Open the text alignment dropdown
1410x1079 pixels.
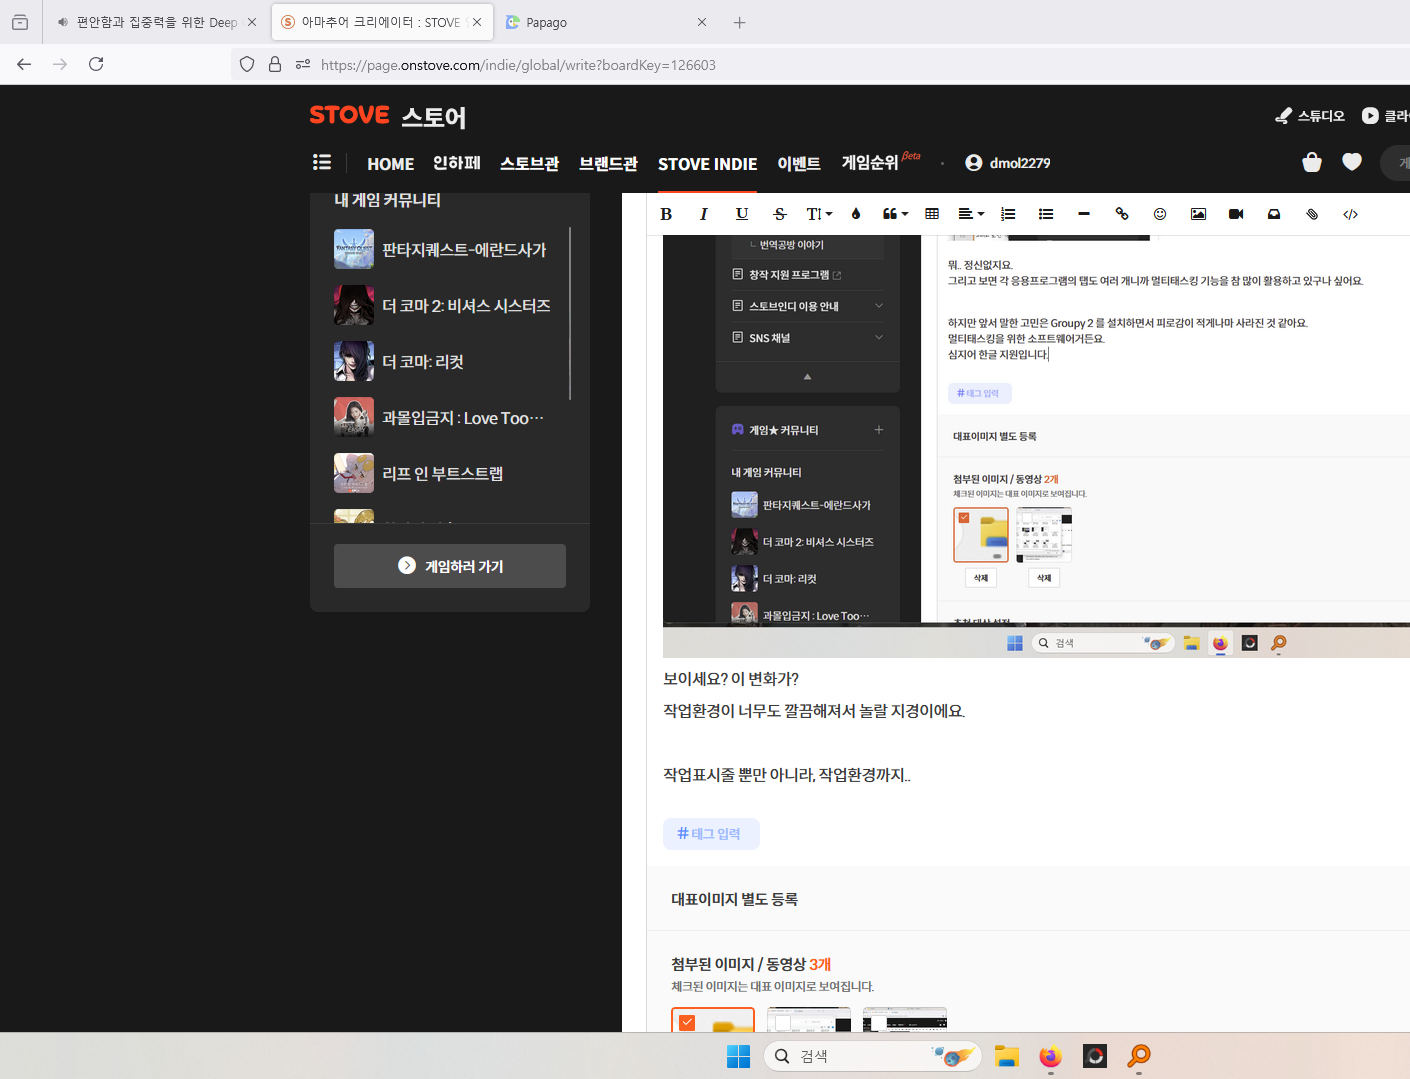tap(971, 214)
